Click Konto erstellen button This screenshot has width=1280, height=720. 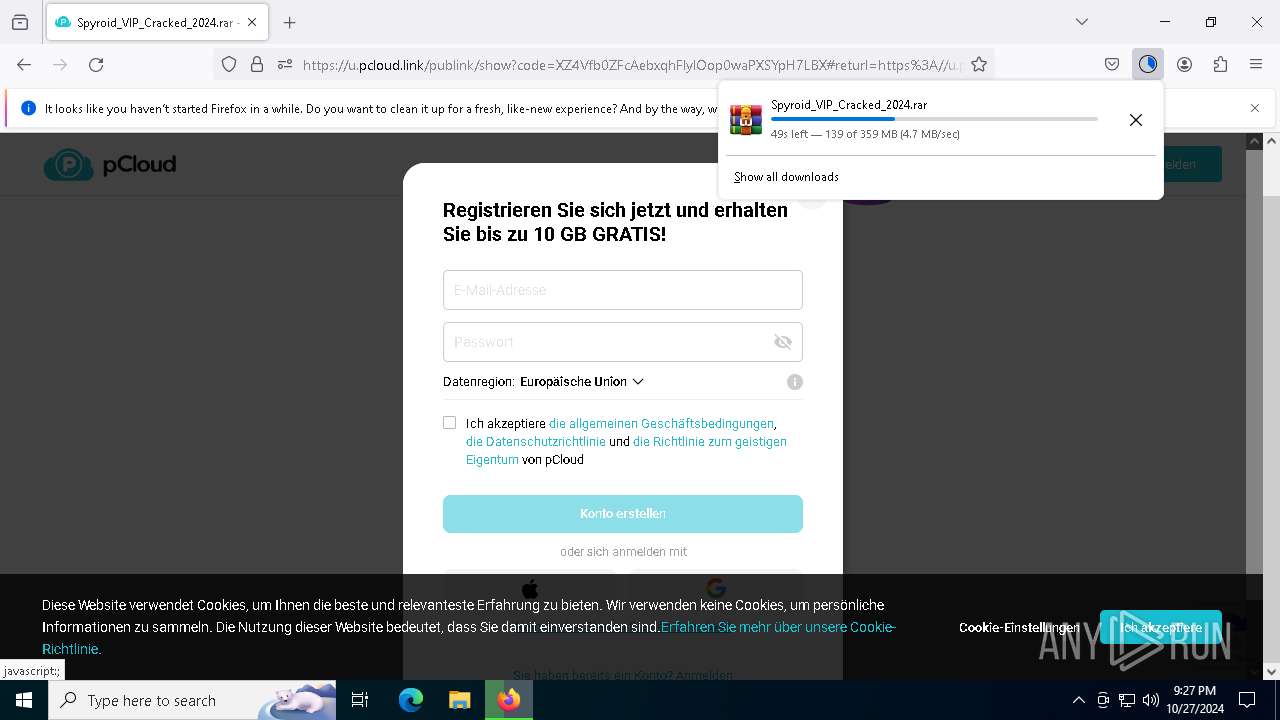[623, 513]
